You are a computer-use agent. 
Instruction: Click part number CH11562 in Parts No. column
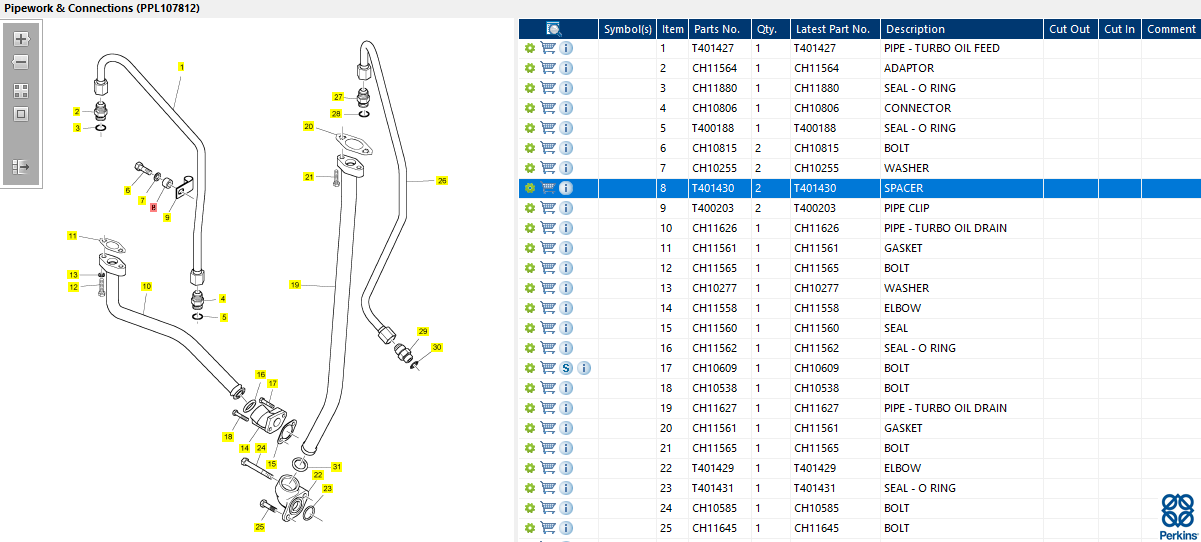(x=714, y=348)
